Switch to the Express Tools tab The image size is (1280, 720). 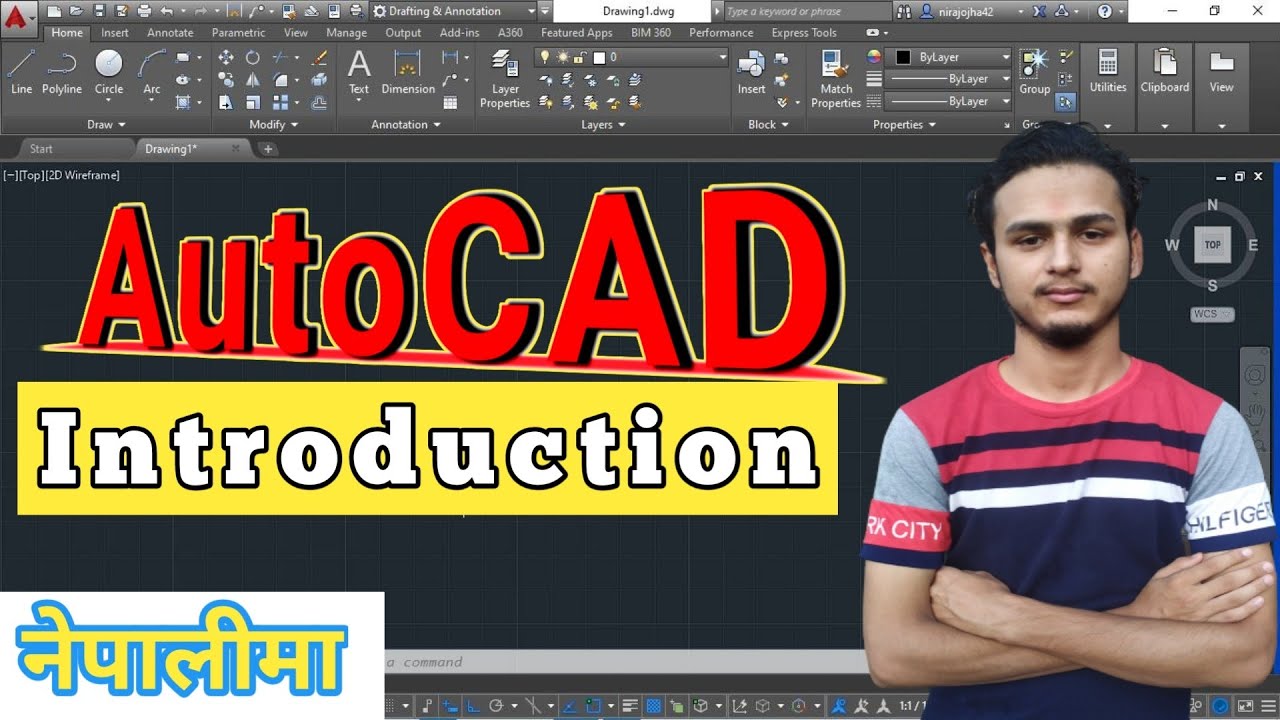[x=804, y=32]
